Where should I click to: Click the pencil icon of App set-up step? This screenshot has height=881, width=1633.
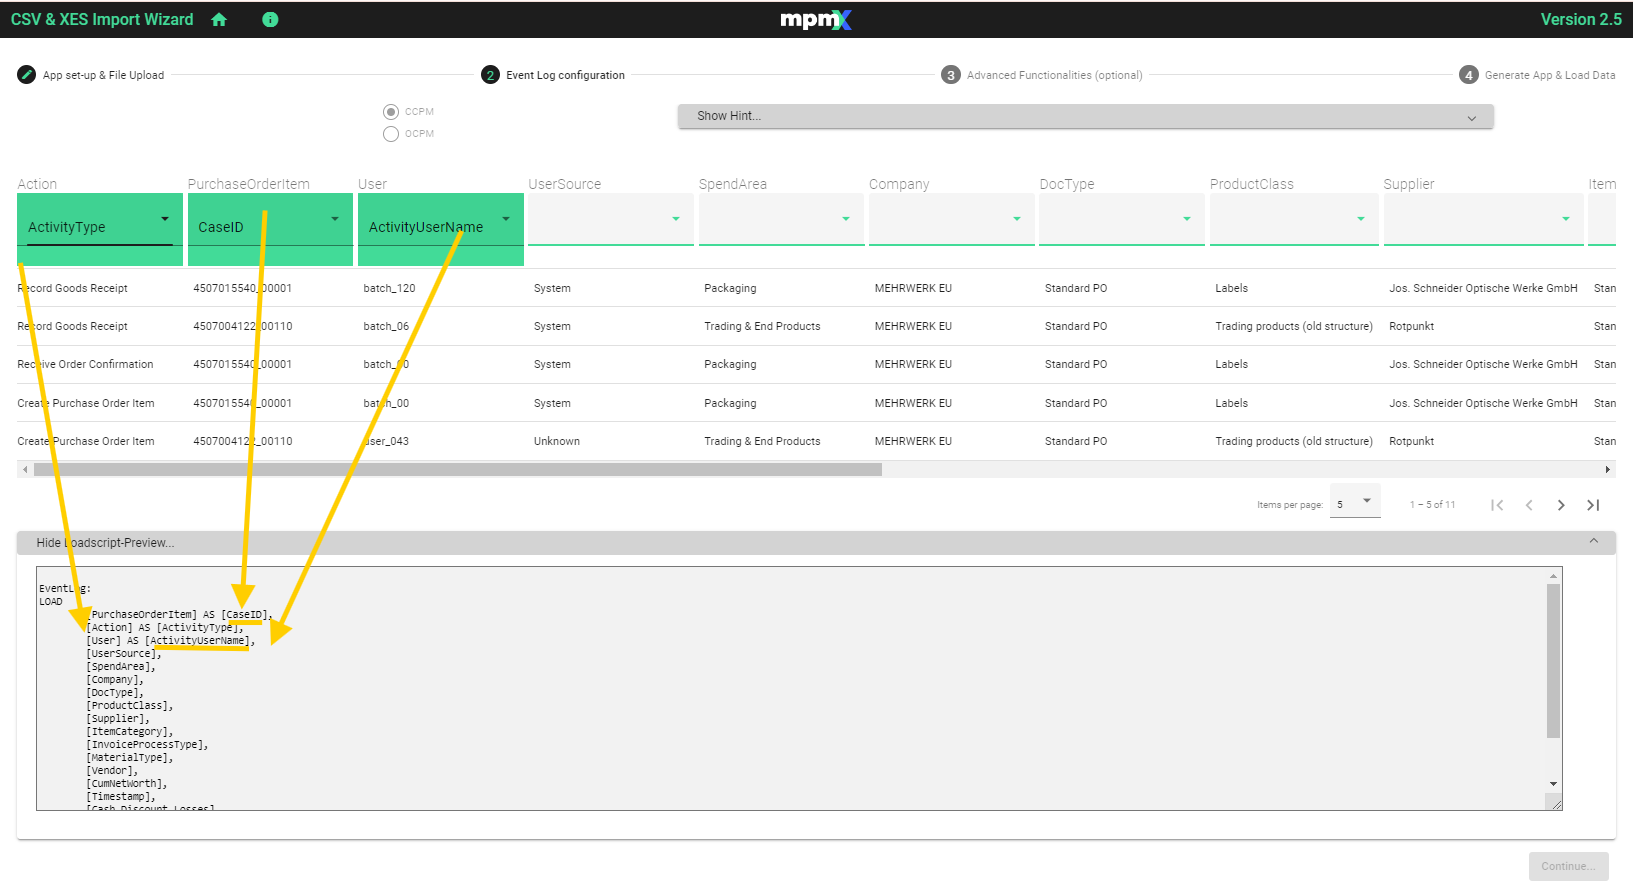coord(27,75)
